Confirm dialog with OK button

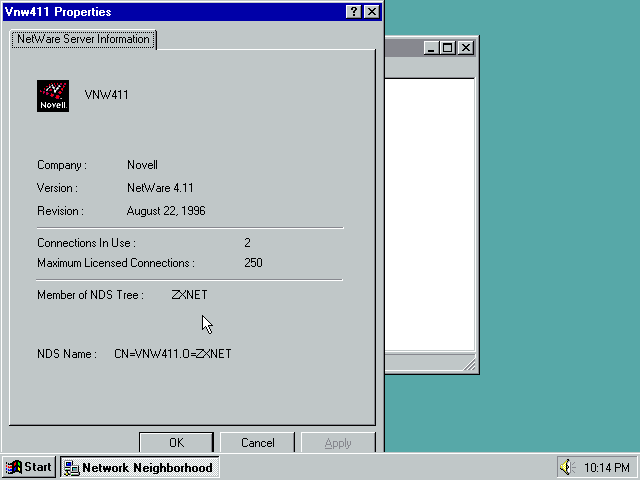176,442
